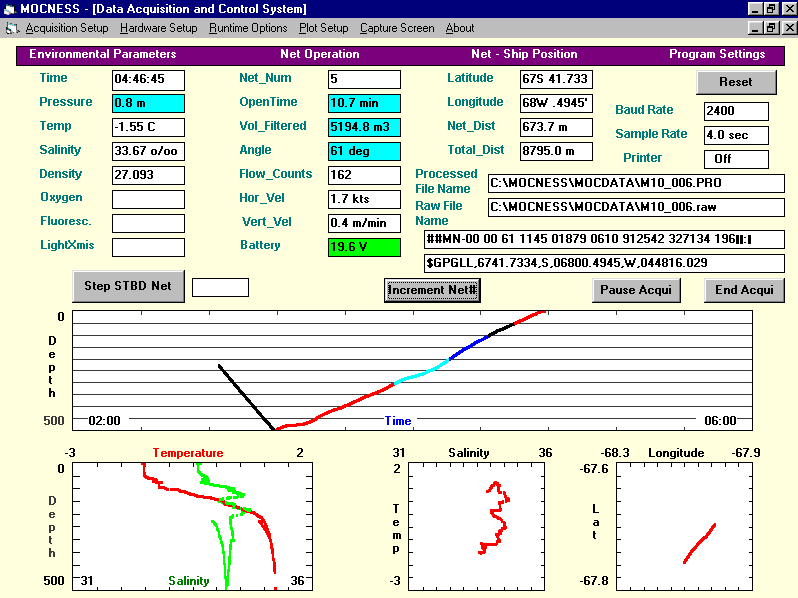Image resolution: width=798 pixels, height=598 pixels.
Task: Click the Hor_Vel field showing 1.7 kts
Action: [x=364, y=199]
